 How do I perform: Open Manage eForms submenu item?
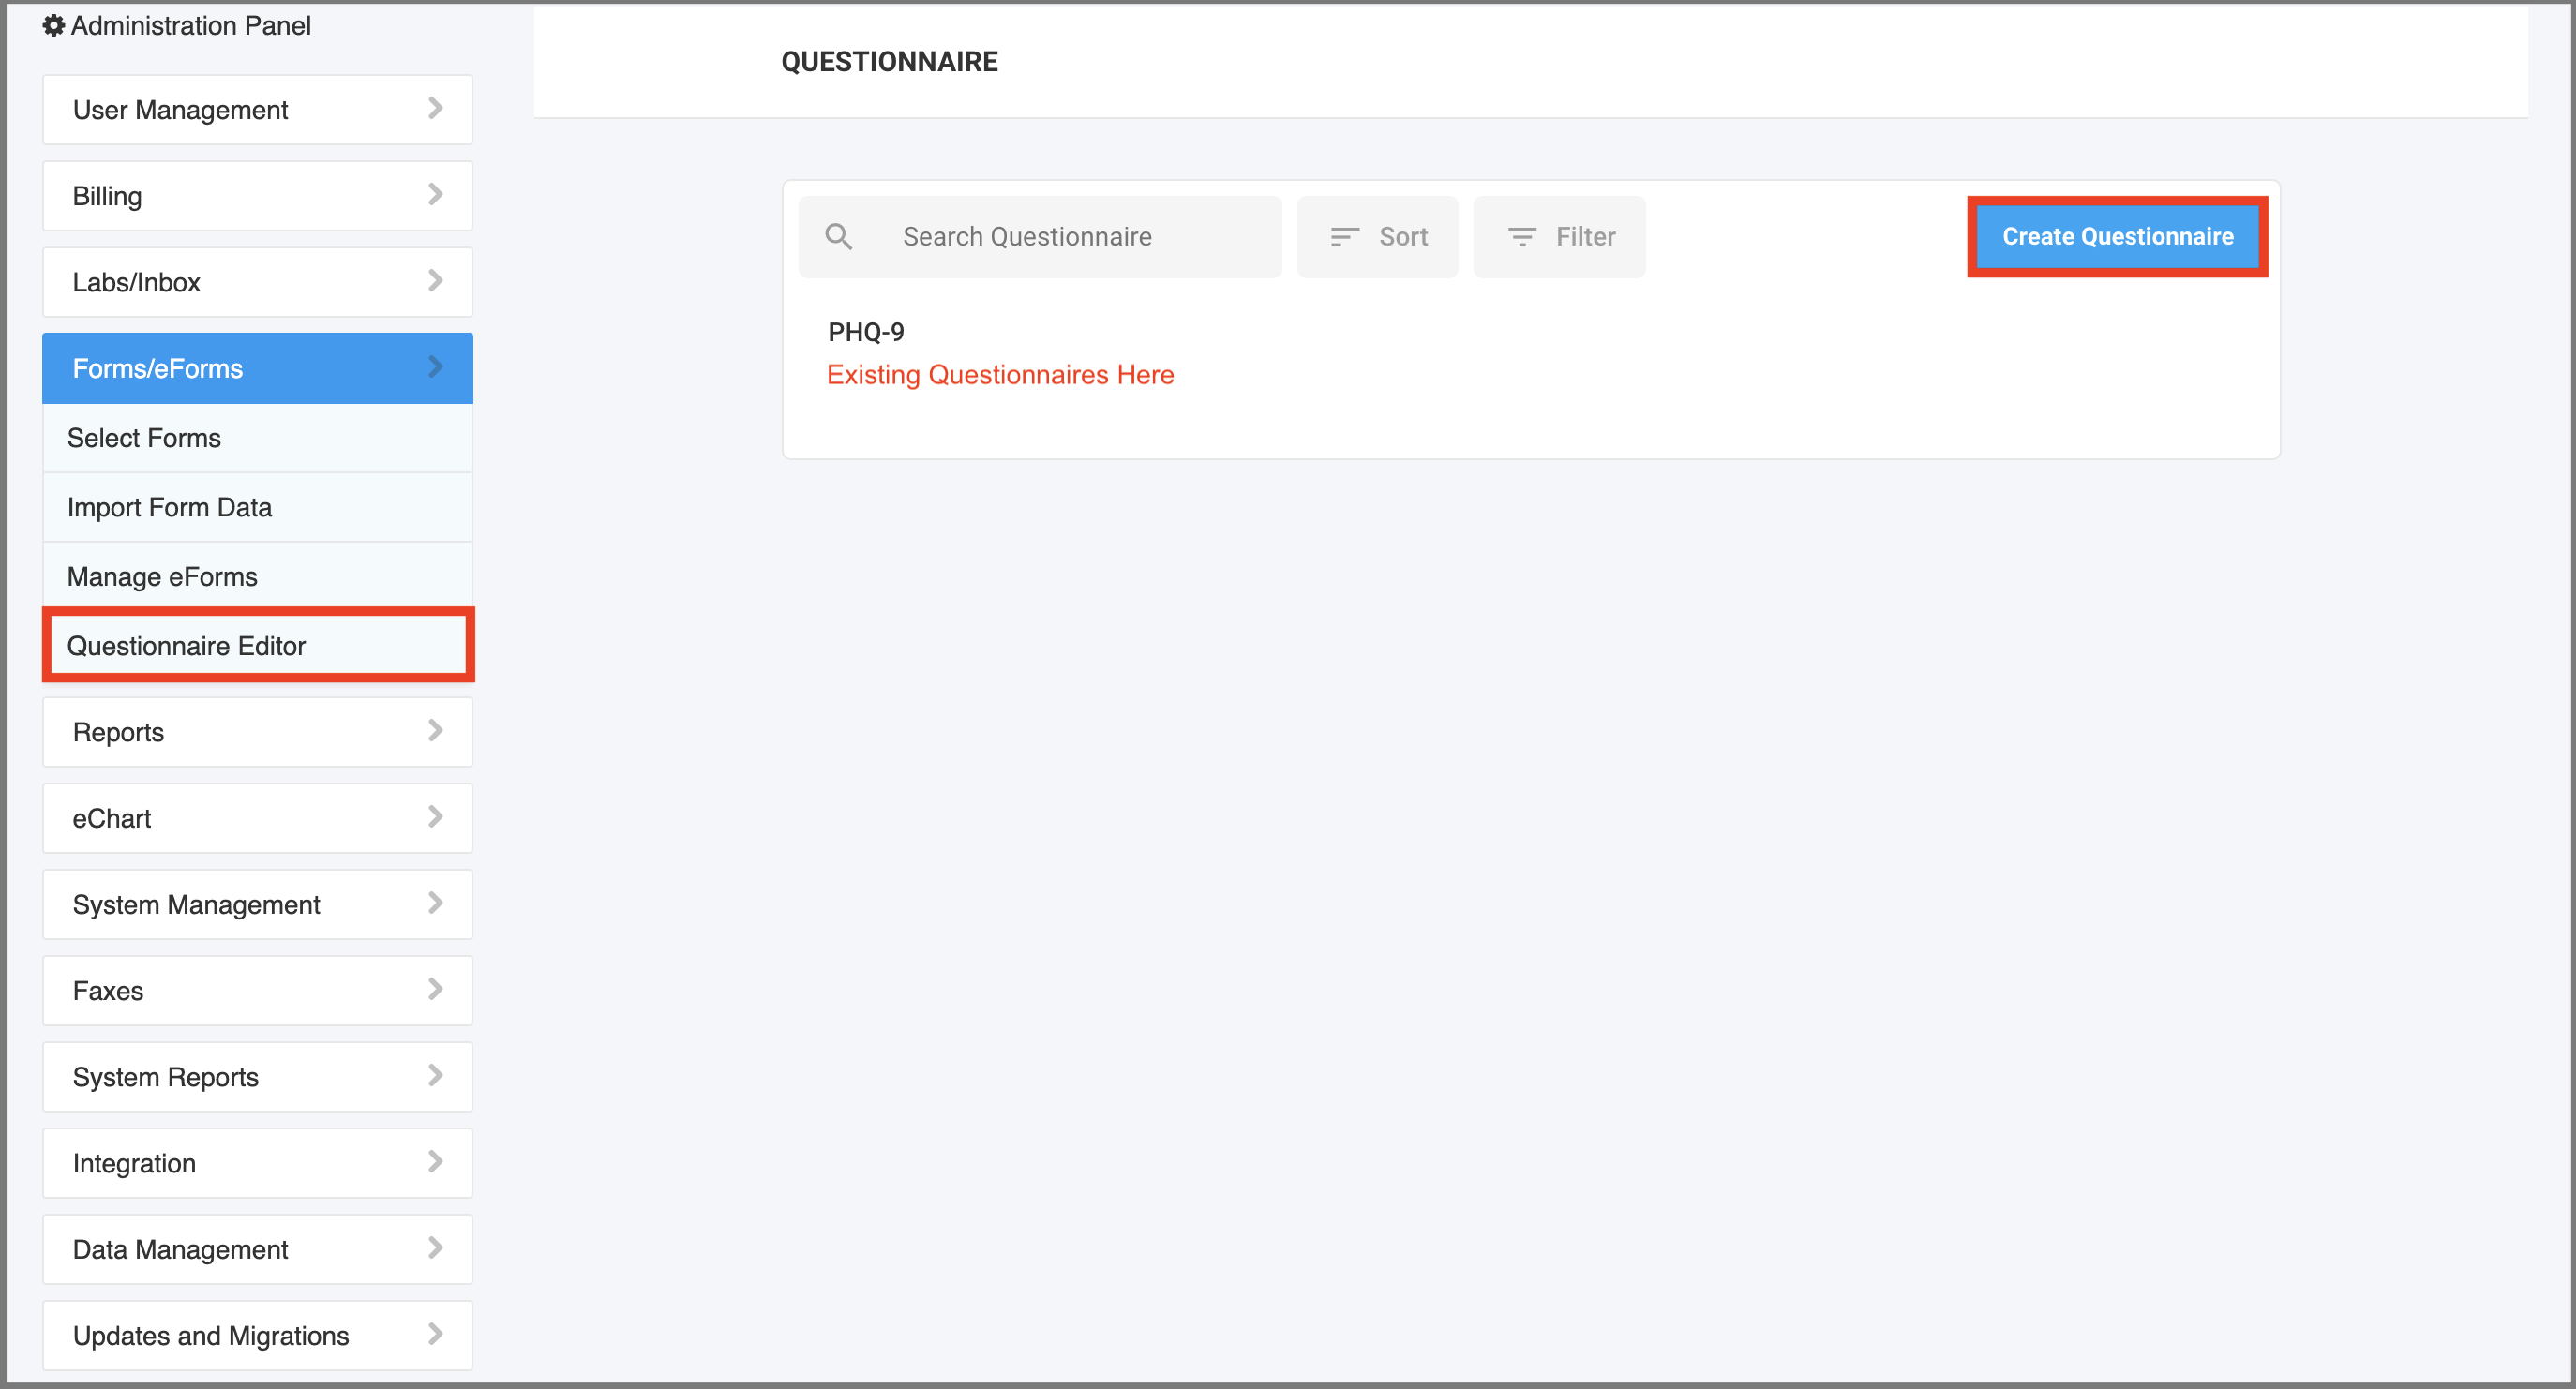pyautogui.click(x=257, y=576)
